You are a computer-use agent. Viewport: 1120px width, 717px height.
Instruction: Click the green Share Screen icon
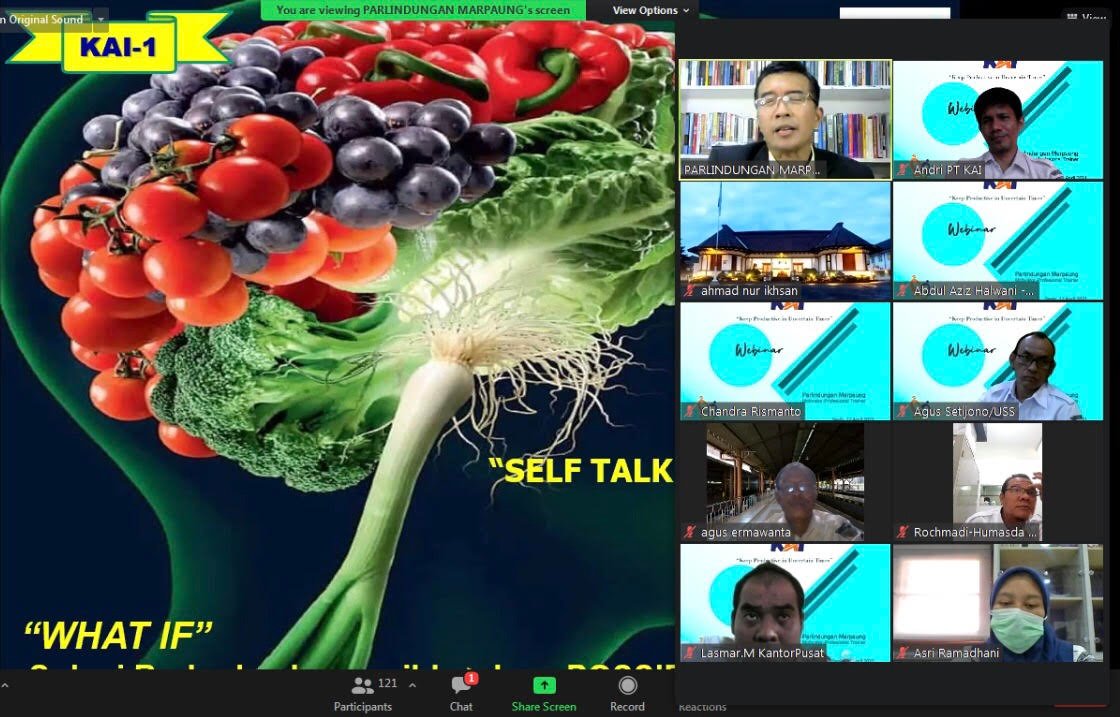(x=544, y=686)
